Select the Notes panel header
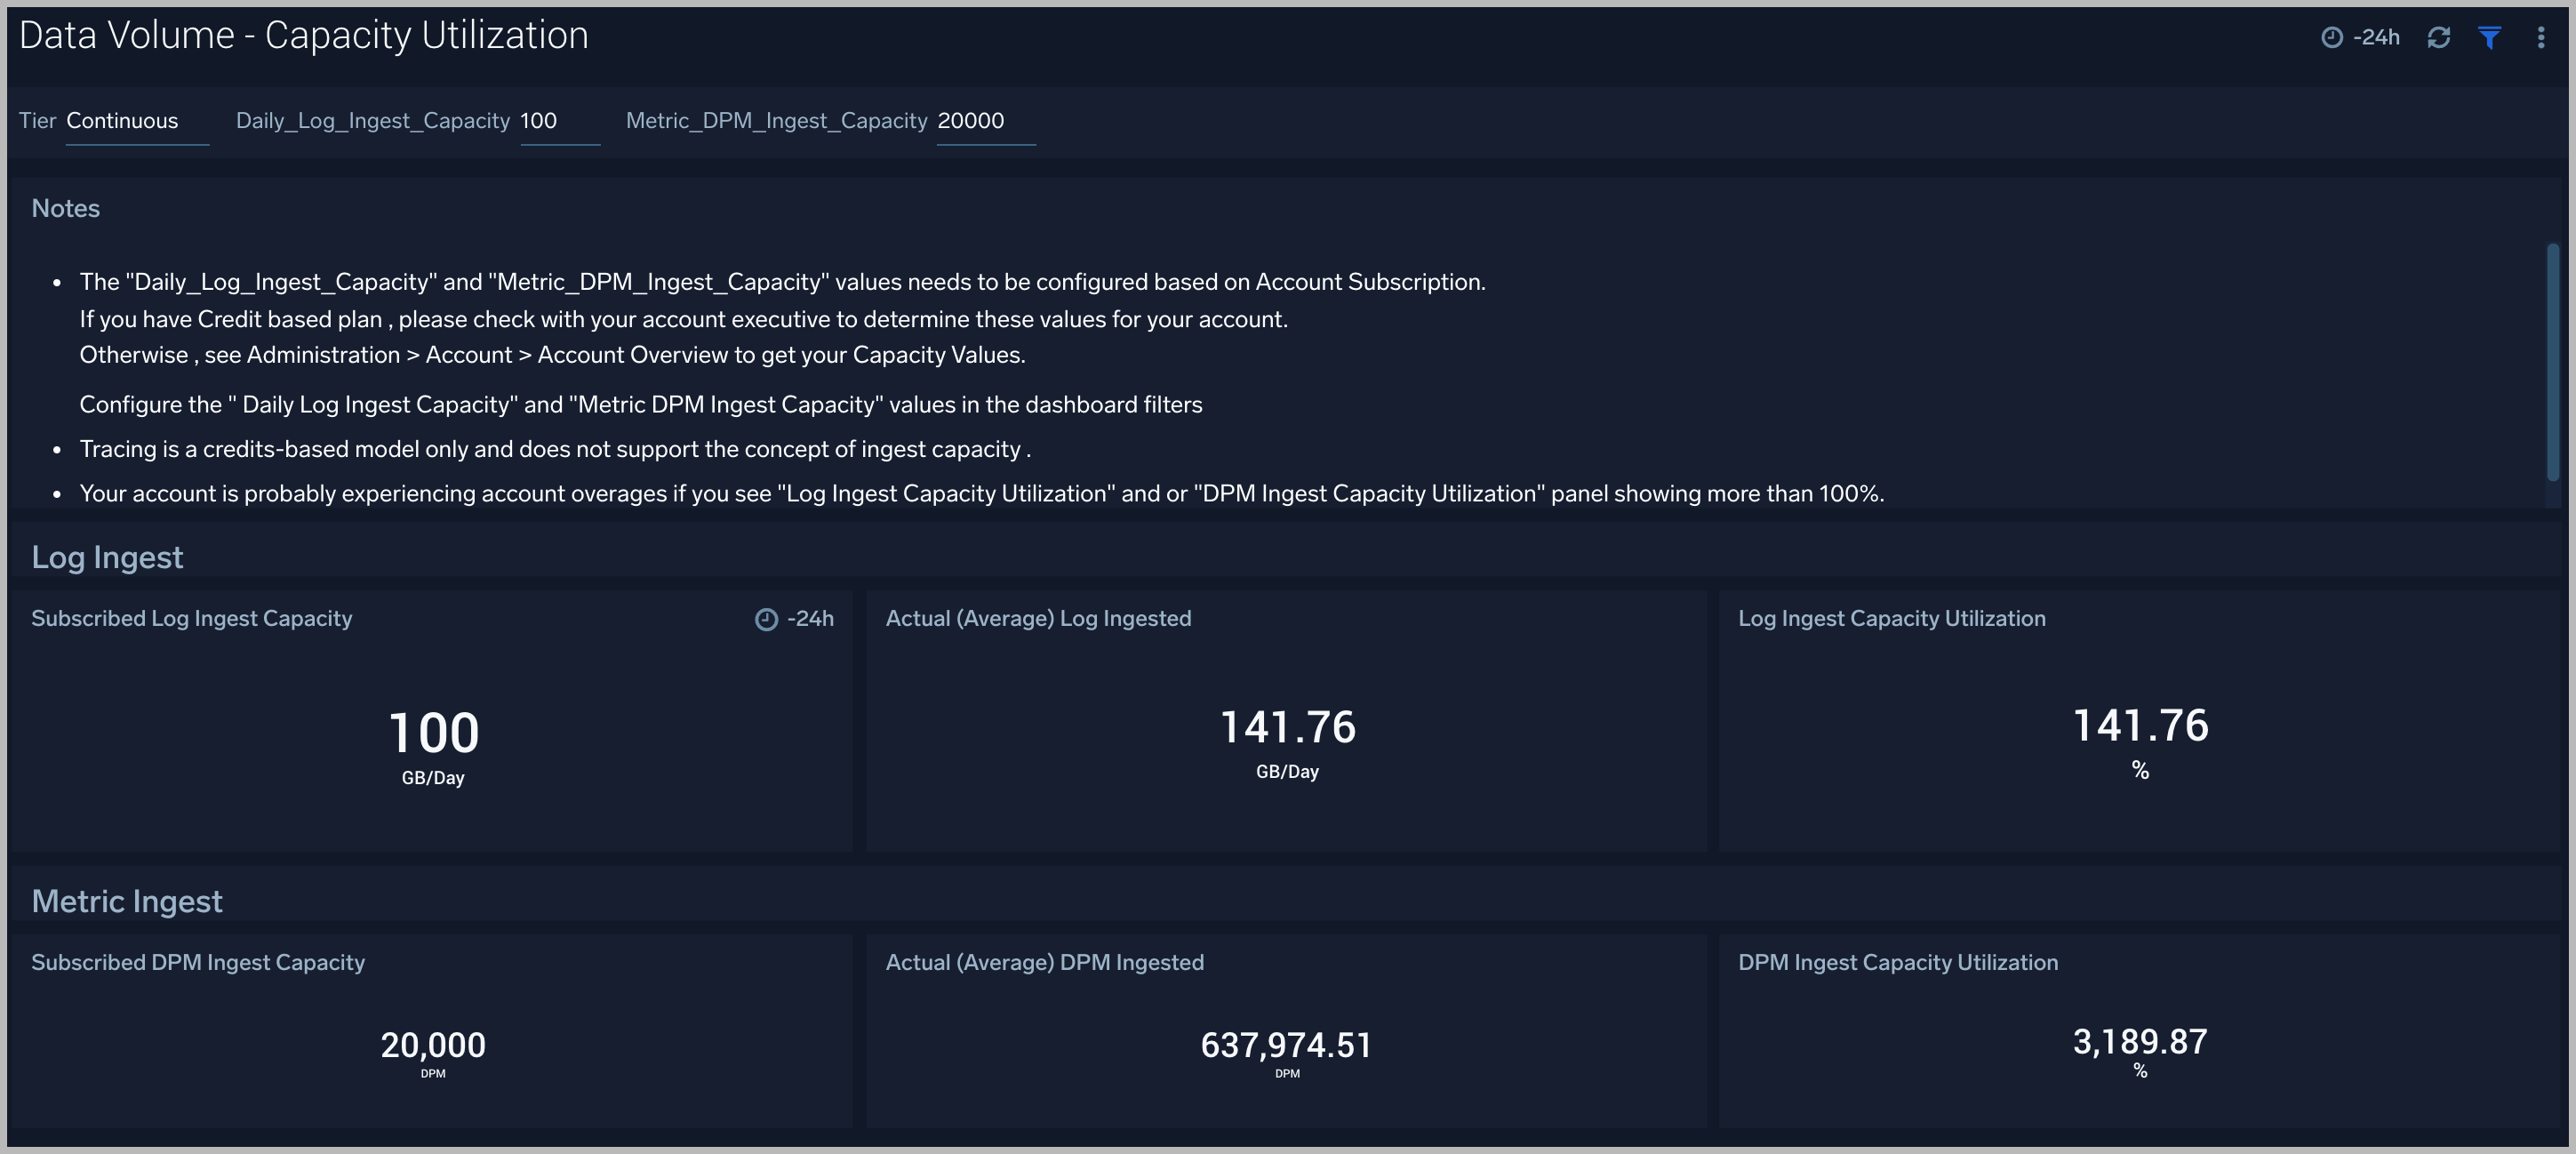 point(65,208)
